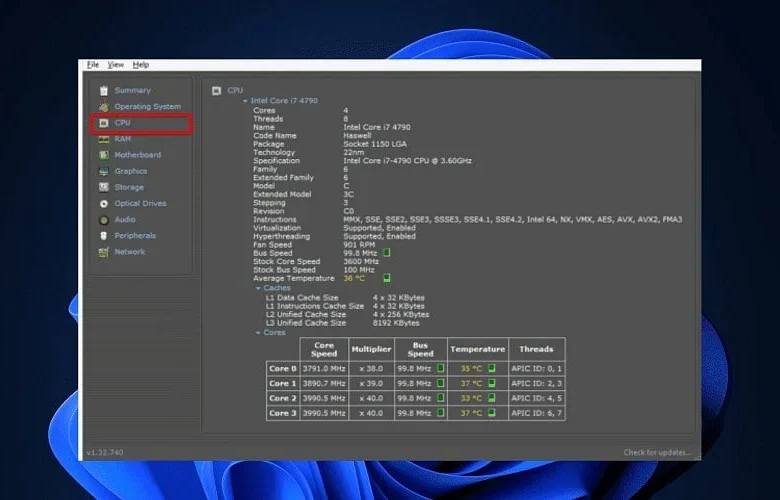780x500 pixels.
Task: Open the Network section
Action: pyautogui.click(x=130, y=252)
